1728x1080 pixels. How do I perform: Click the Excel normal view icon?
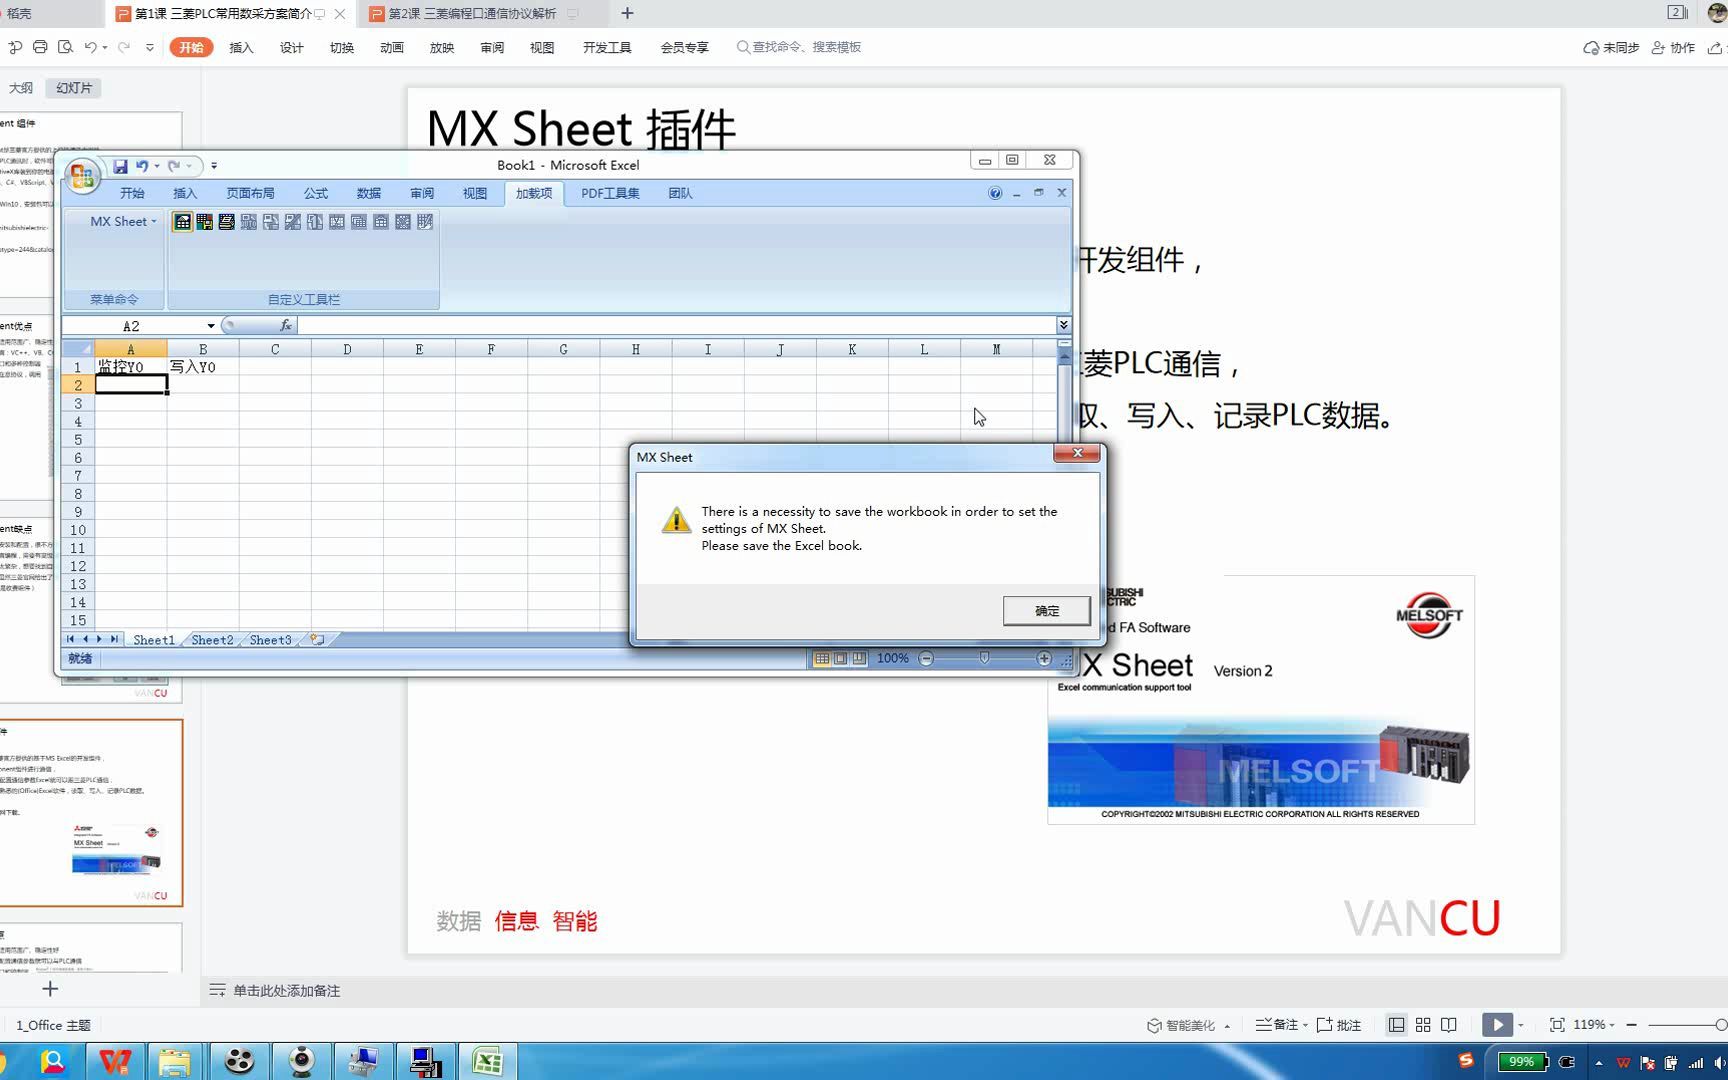coord(822,659)
